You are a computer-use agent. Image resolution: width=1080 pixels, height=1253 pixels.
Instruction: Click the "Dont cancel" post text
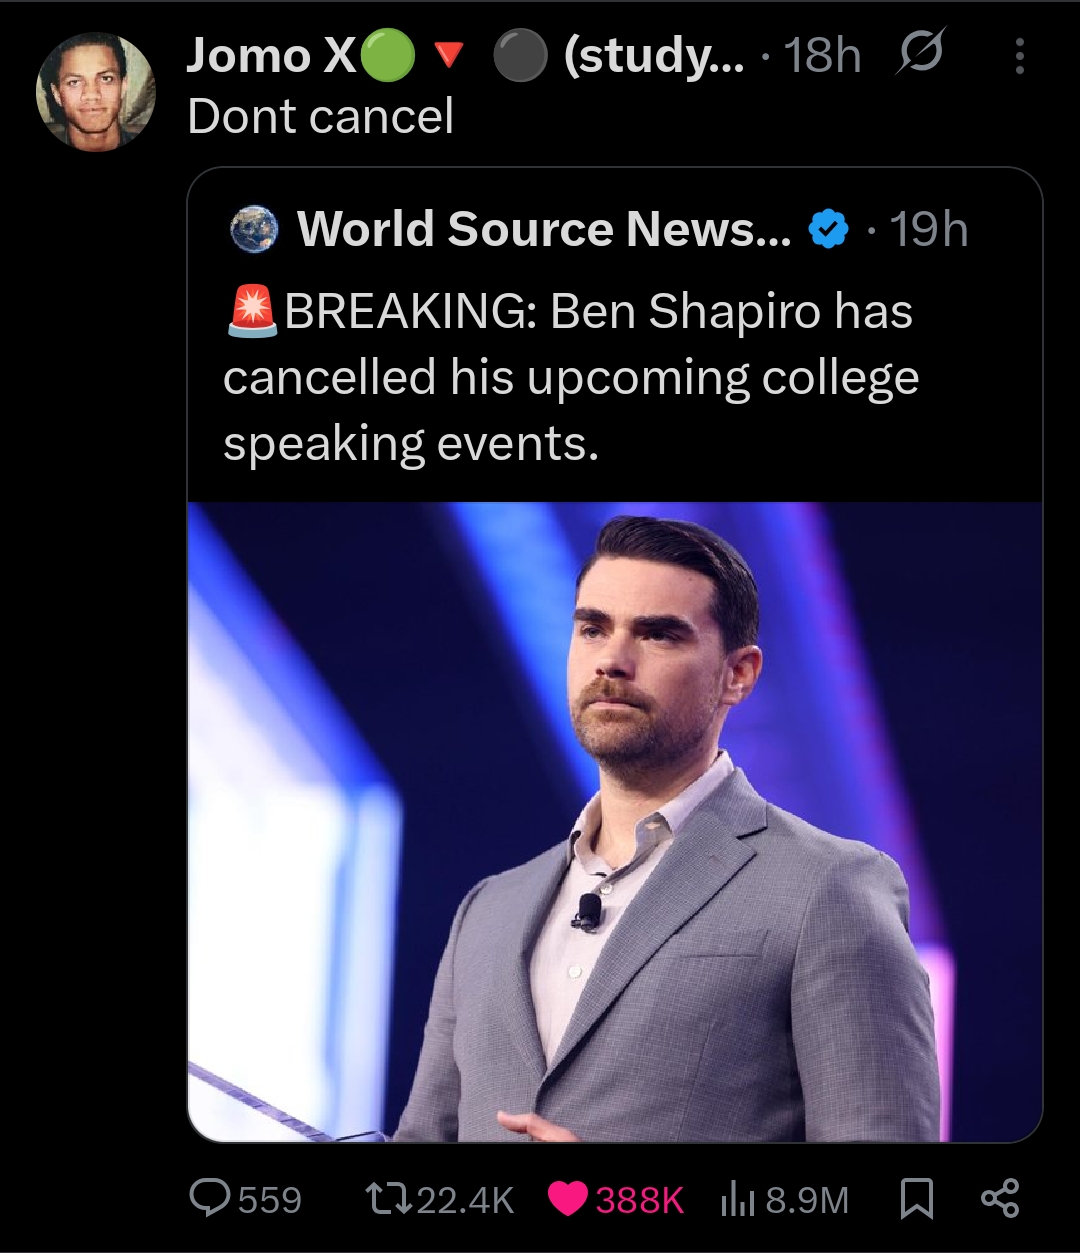pos(320,116)
